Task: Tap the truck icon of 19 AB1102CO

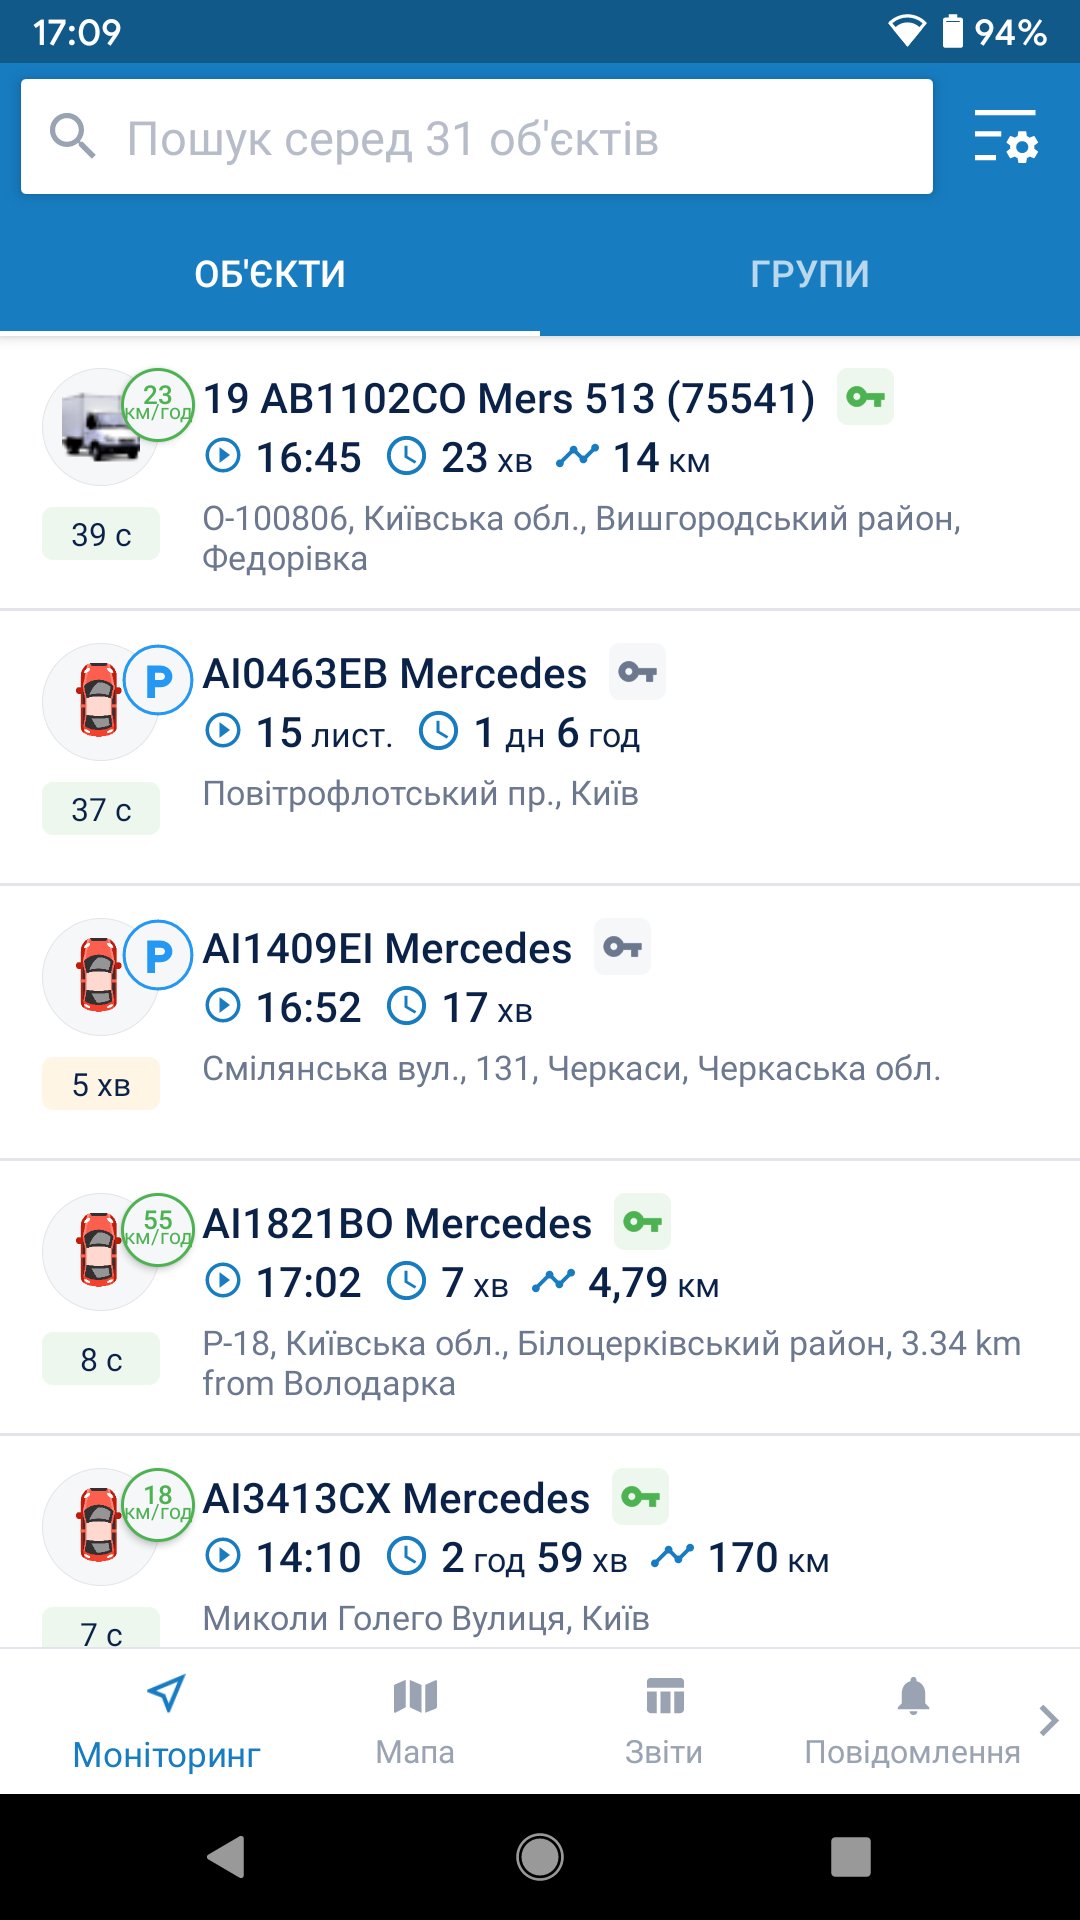Action: tap(99, 427)
